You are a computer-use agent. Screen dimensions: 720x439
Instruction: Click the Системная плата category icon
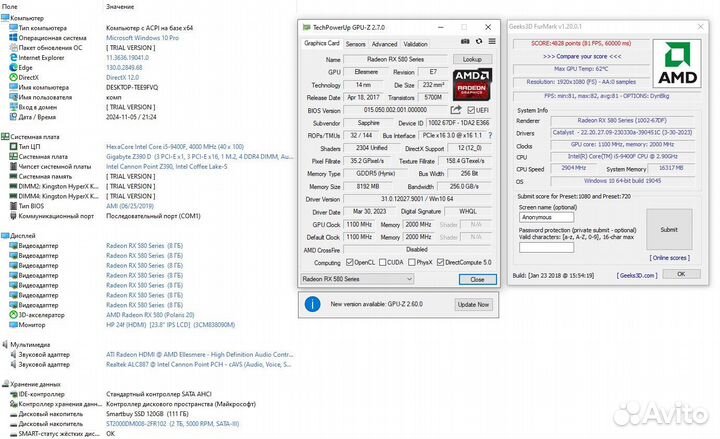coord(5,136)
